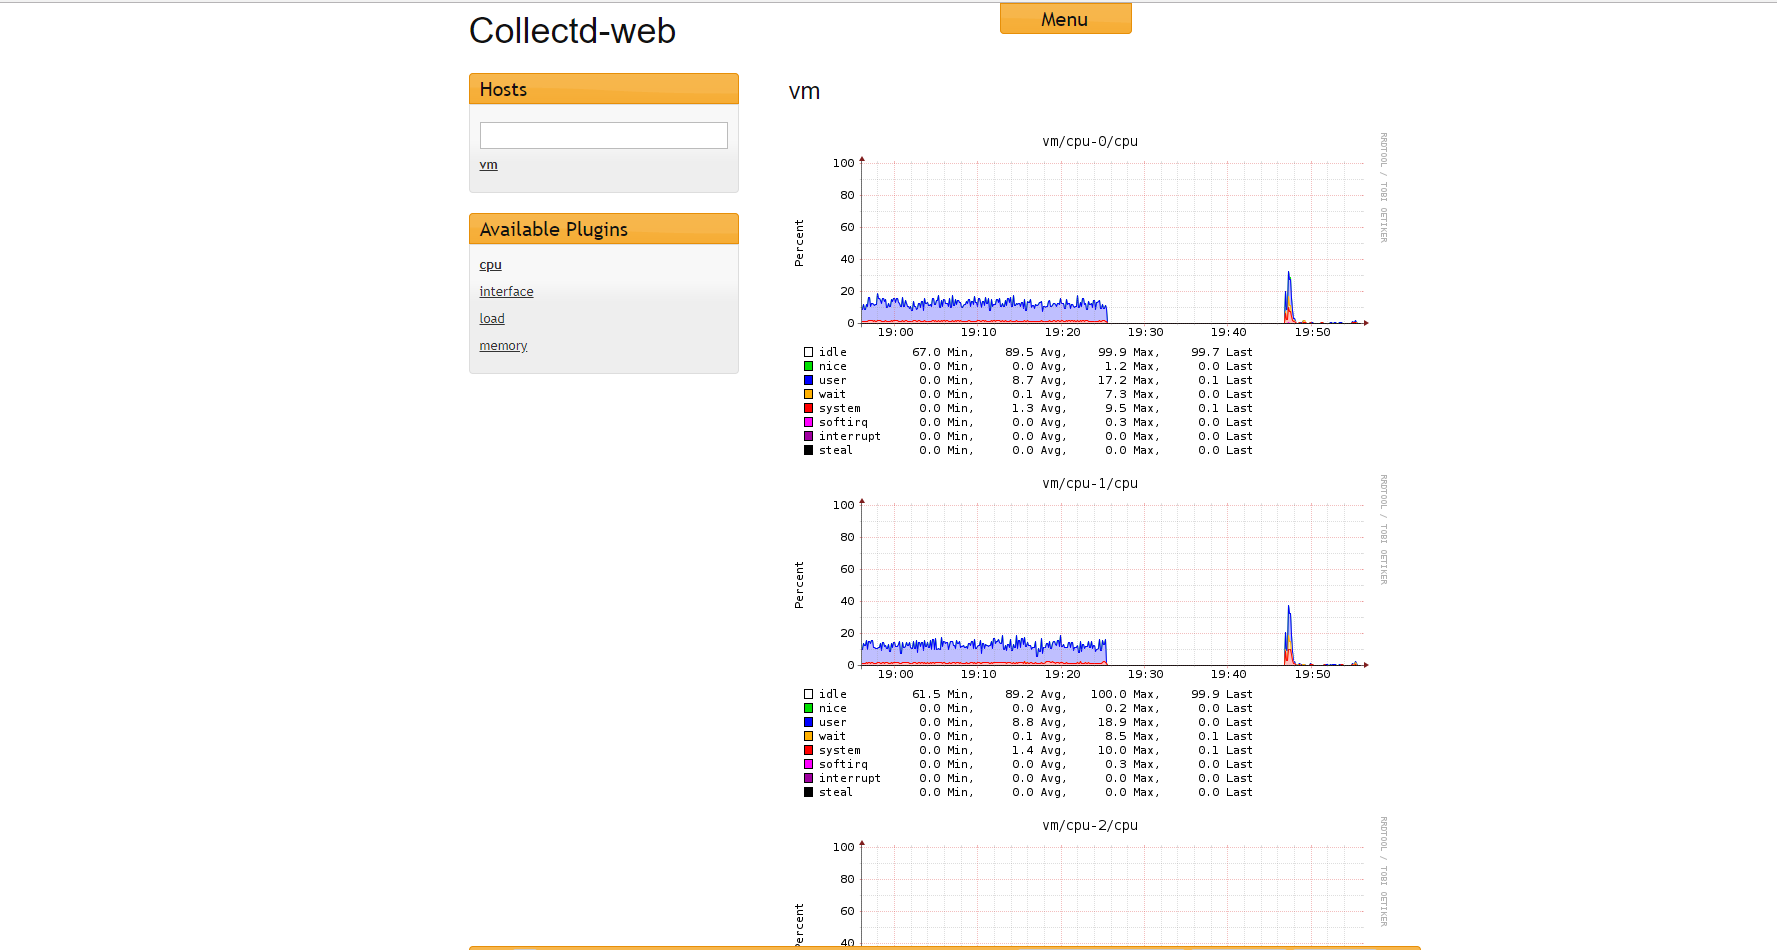The width and height of the screenshot is (1777, 950).
Task: Click the 19:50 time label on cpu-1 graph
Action: tap(1312, 674)
